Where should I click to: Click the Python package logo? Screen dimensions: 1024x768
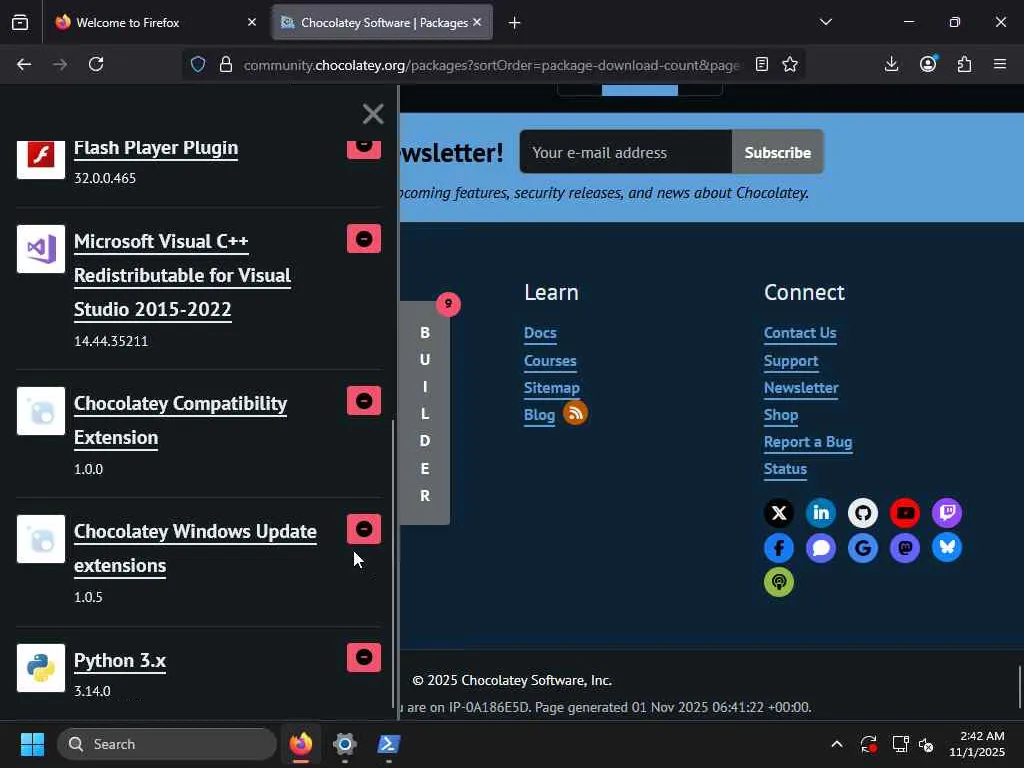[40, 668]
